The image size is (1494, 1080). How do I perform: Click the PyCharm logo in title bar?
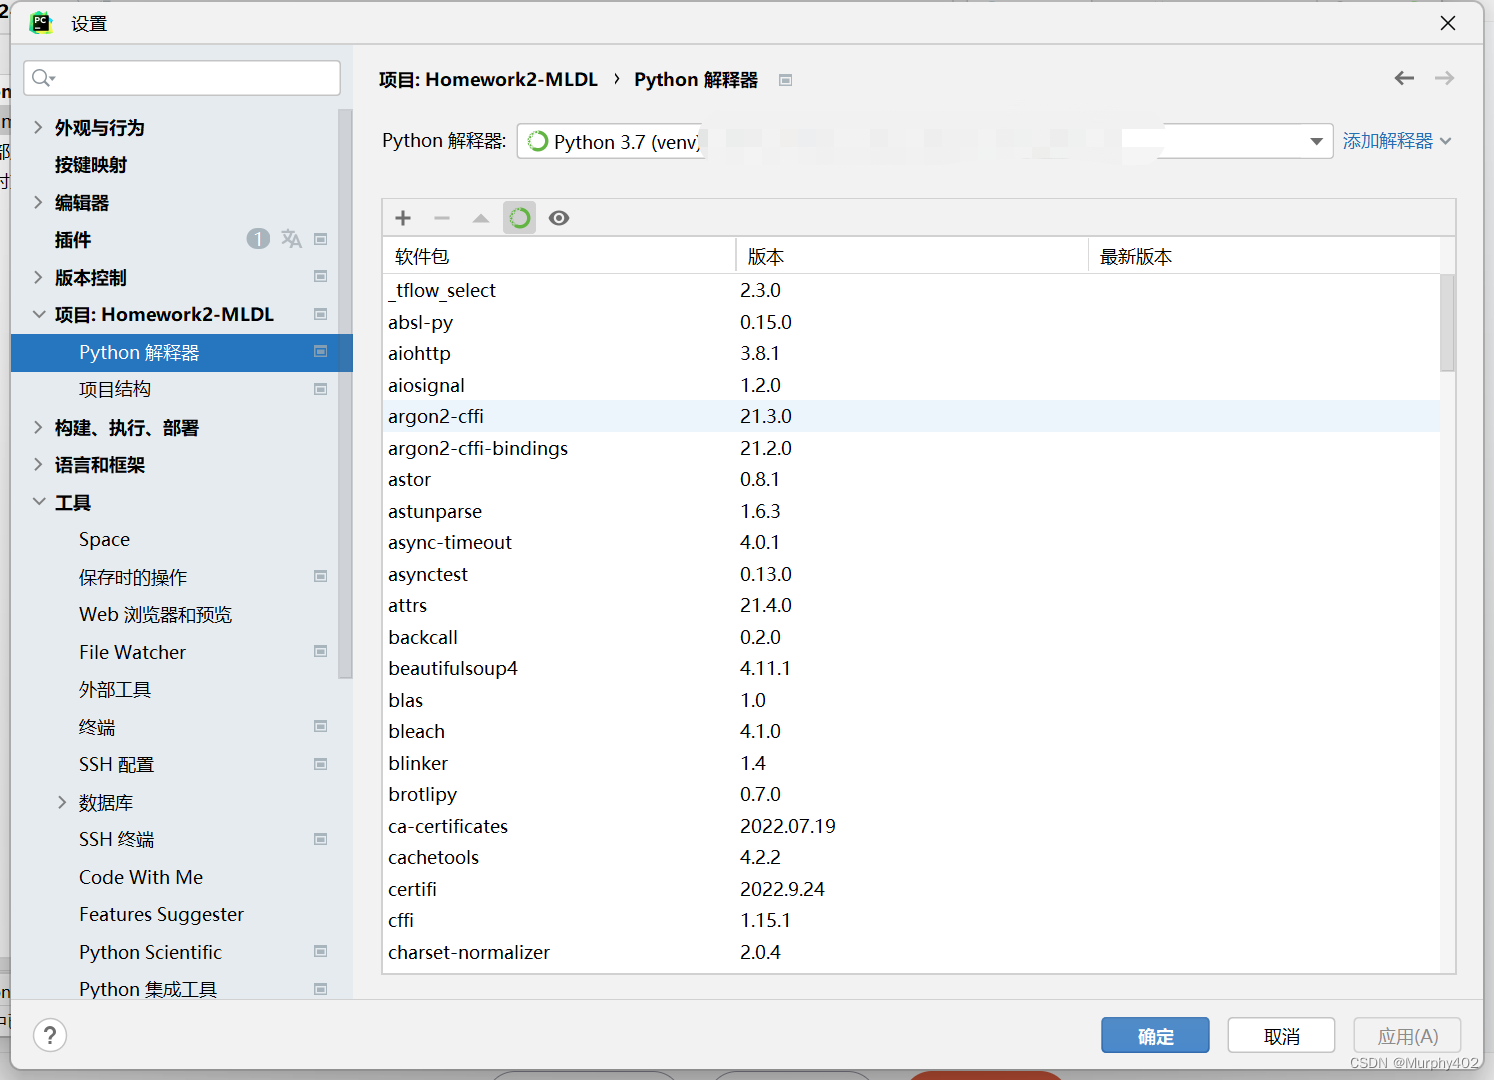pos(40,22)
